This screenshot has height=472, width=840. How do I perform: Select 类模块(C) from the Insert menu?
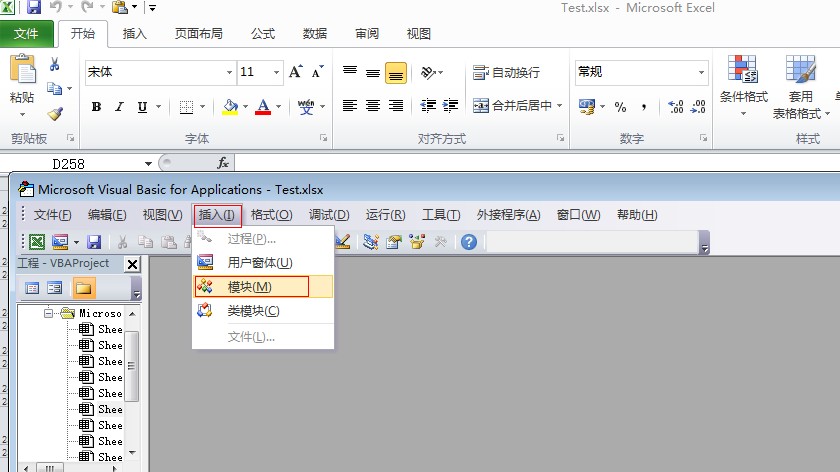coord(262,311)
